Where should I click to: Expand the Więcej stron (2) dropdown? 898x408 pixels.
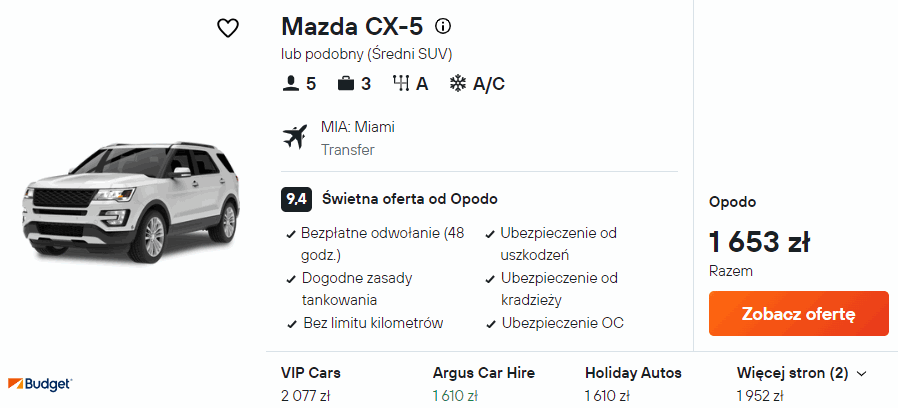(x=801, y=373)
